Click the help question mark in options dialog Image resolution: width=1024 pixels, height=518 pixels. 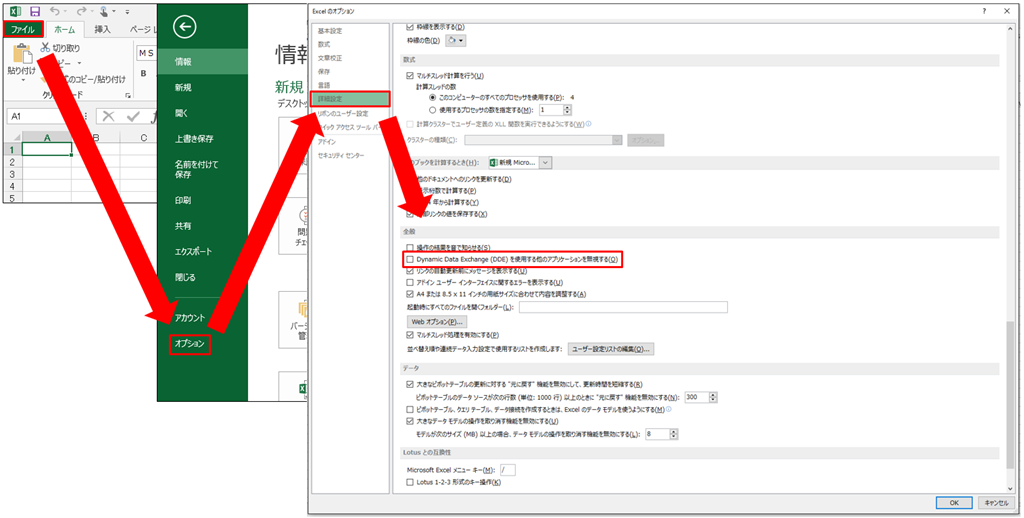[x=984, y=12]
